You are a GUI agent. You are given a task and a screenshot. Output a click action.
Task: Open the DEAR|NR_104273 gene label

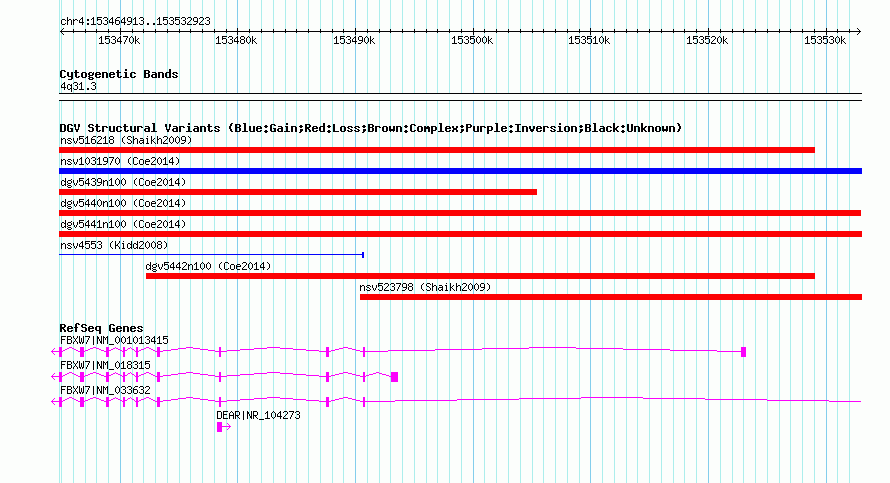[x=258, y=415]
